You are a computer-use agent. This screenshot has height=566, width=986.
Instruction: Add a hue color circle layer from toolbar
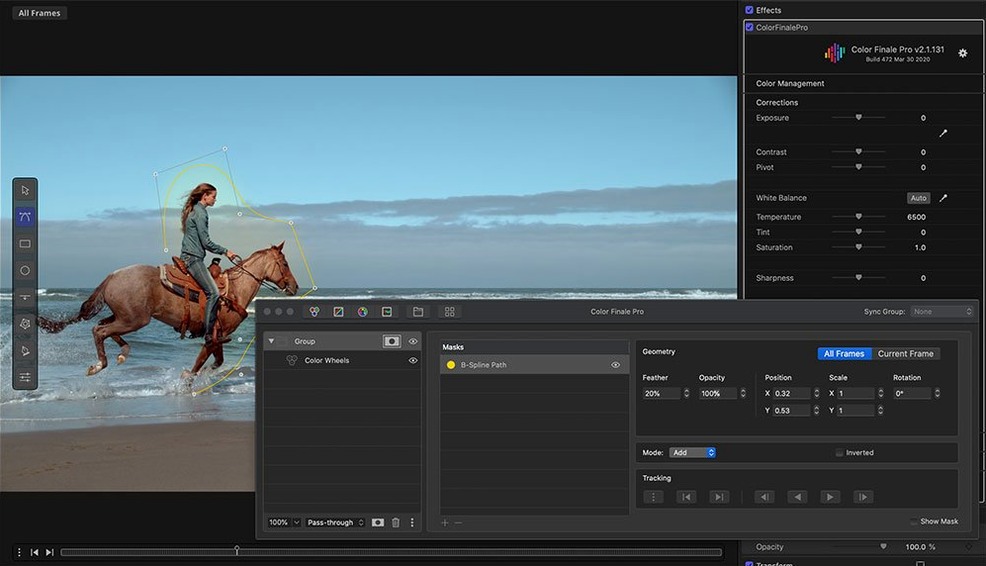point(363,311)
